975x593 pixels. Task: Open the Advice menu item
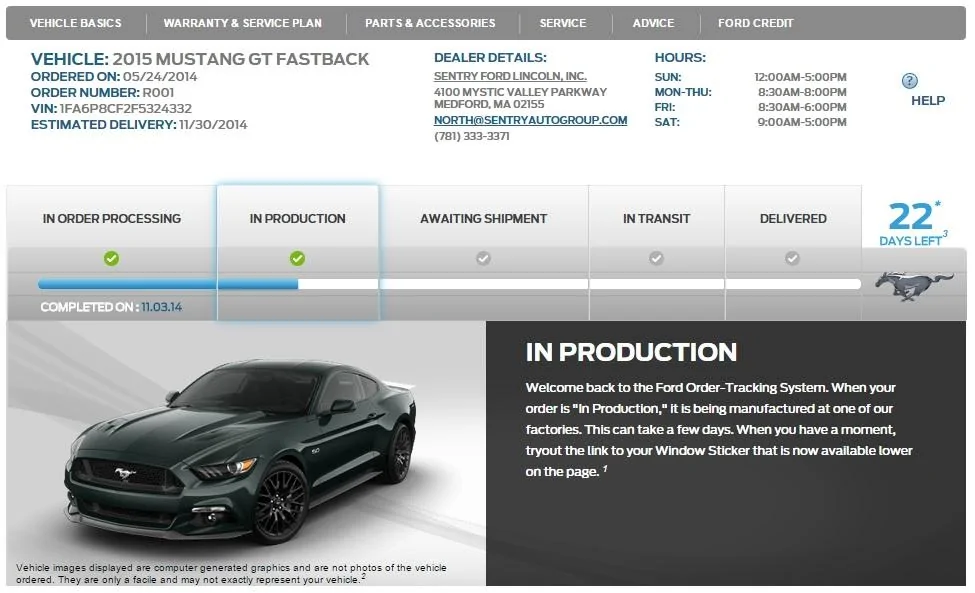point(653,23)
